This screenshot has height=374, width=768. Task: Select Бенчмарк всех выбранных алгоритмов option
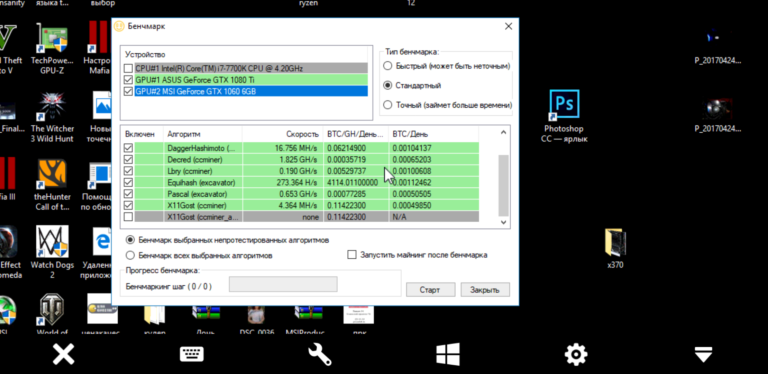coord(130,255)
